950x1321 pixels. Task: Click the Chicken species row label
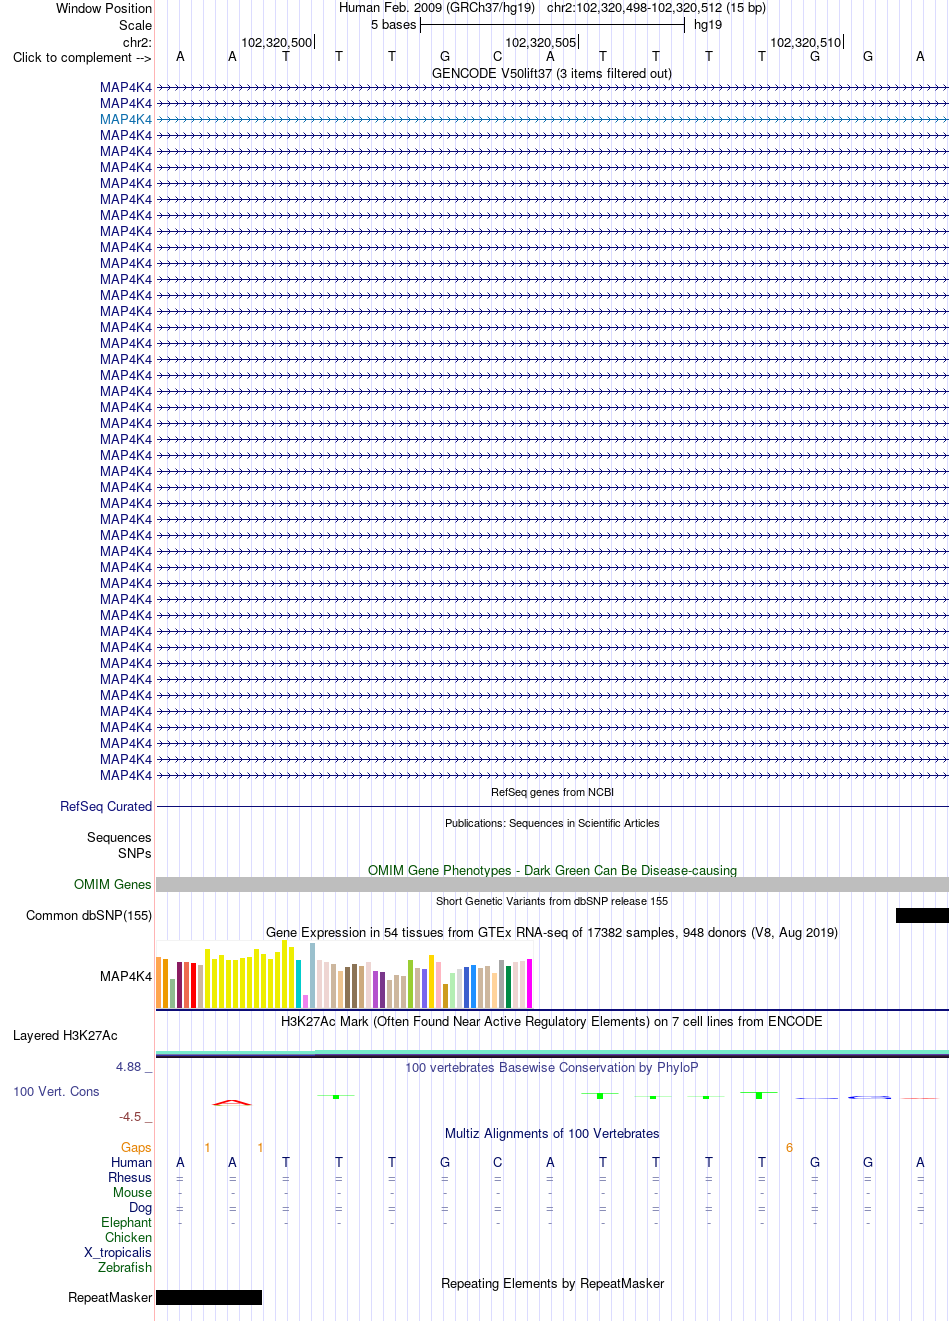click(129, 1237)
